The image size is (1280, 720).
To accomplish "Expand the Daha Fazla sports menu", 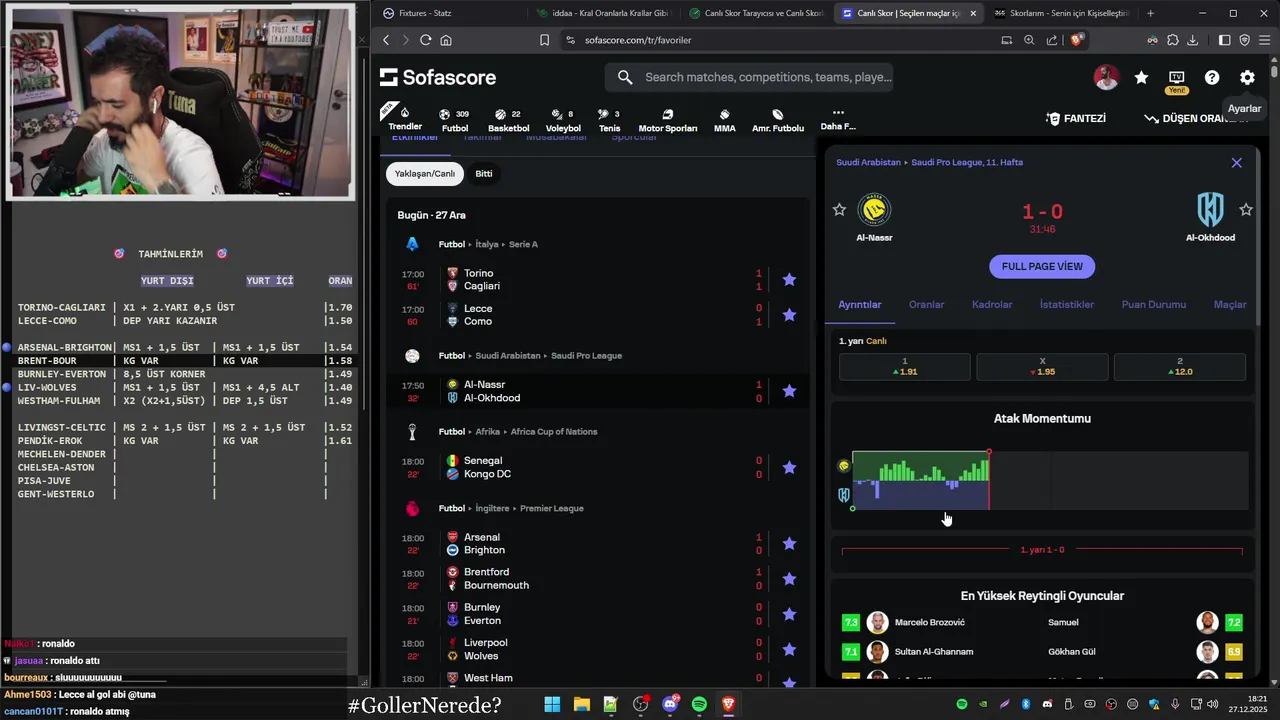I will (838, 119).
